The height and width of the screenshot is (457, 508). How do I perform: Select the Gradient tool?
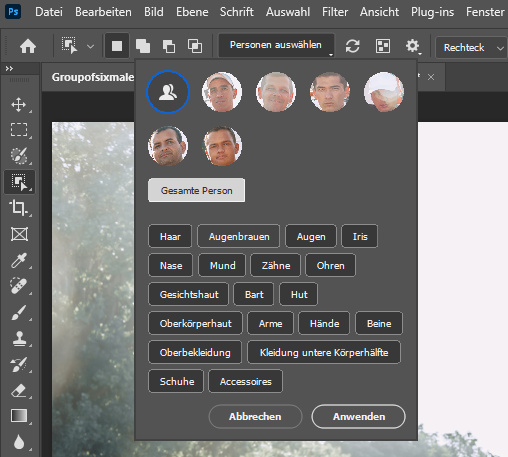pos(19,416)
